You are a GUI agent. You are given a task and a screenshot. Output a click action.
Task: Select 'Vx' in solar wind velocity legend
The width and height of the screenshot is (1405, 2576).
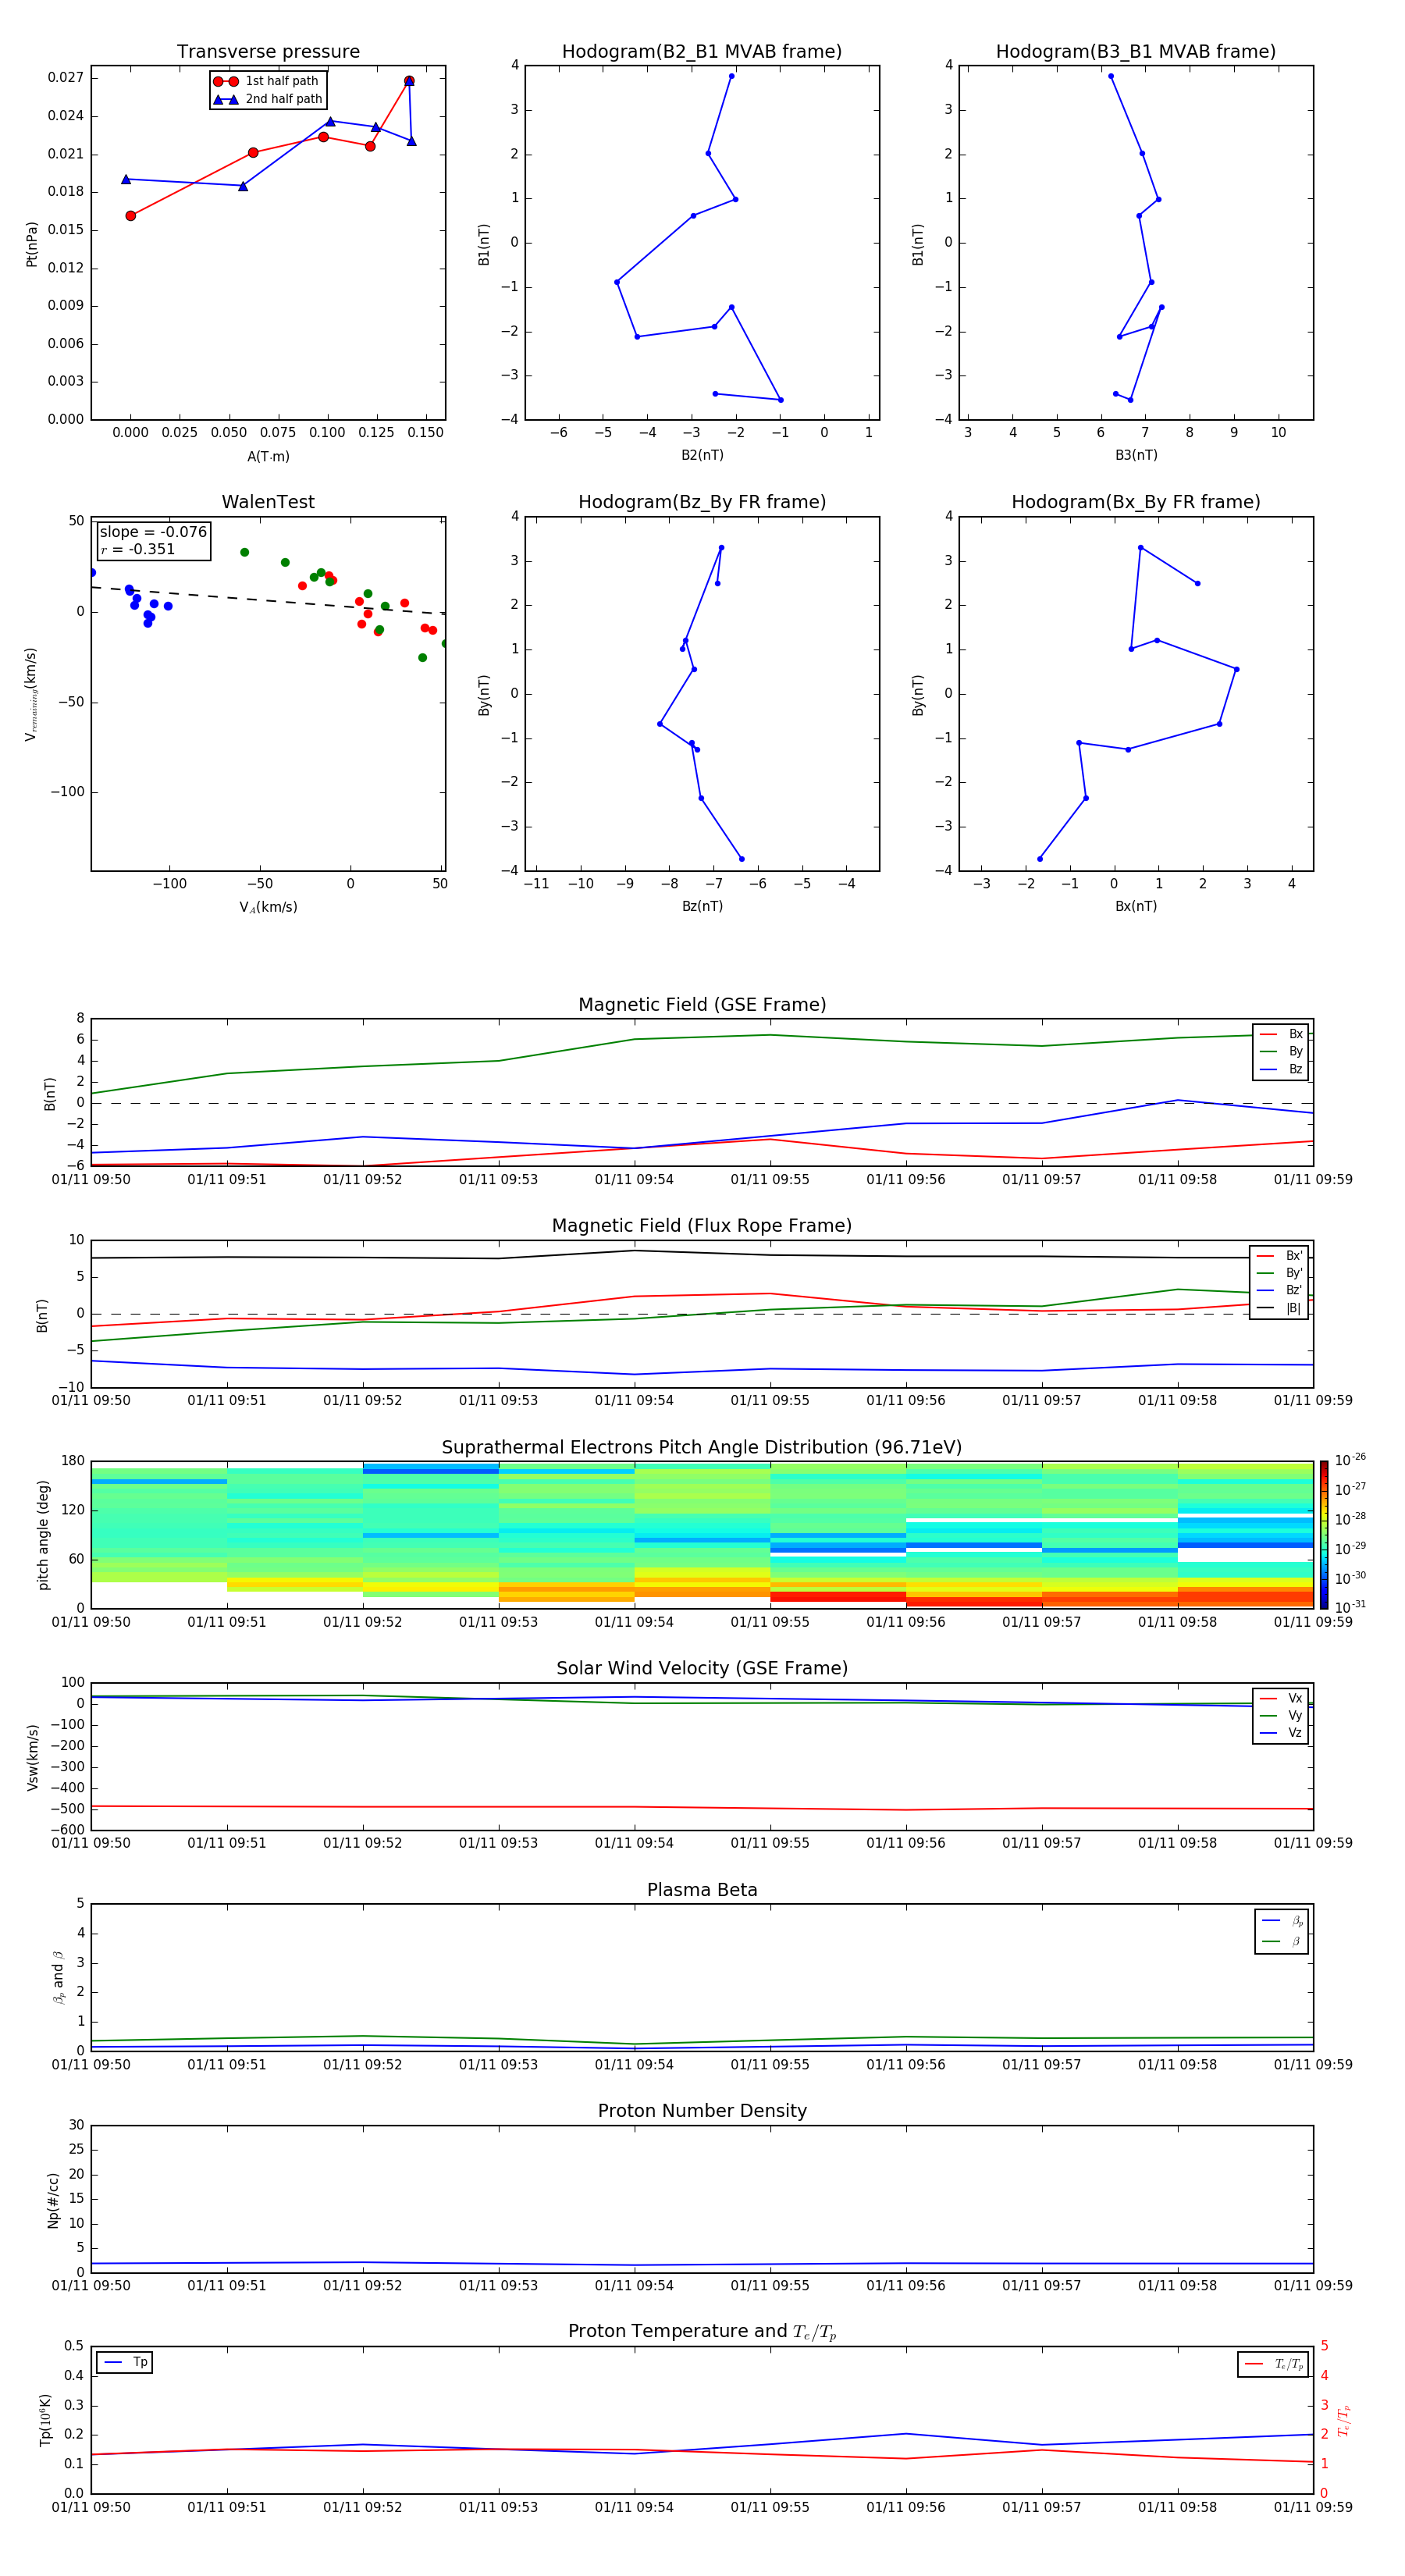[1282, 1699]
